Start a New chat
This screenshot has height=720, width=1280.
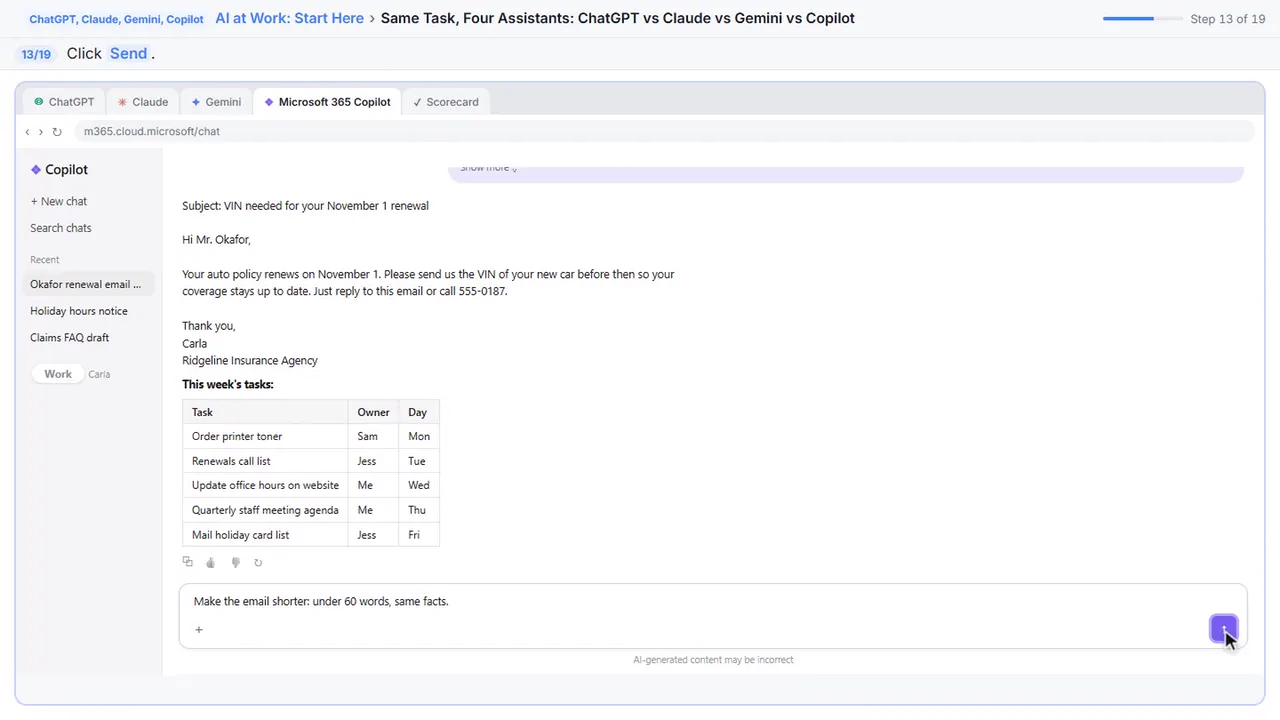click(59, 201)
